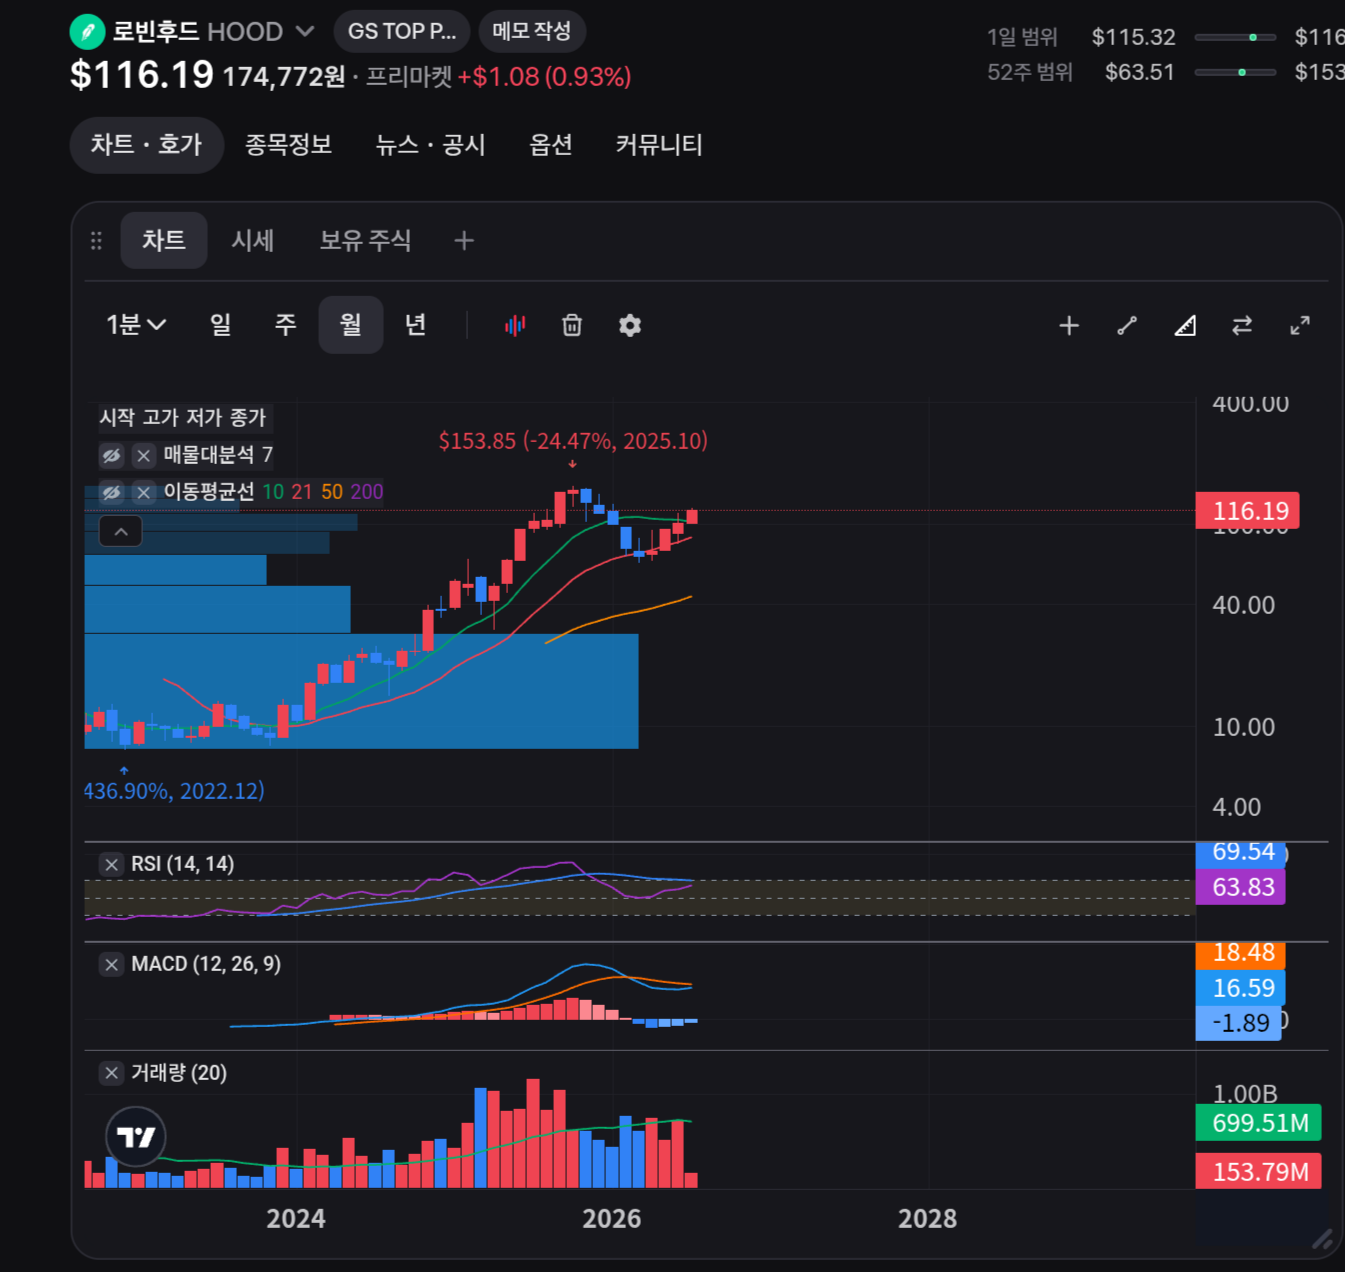Click the RSI 63.83 purple value label
Image resolution: width=1345 pixels, height=1272 pixels.
pyautogui.click(x=1241, y=887)
